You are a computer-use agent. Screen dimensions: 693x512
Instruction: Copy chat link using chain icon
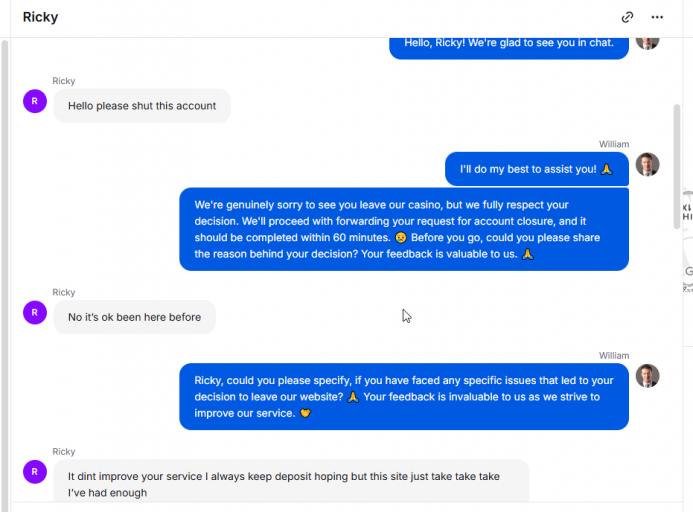pos(627,17)
